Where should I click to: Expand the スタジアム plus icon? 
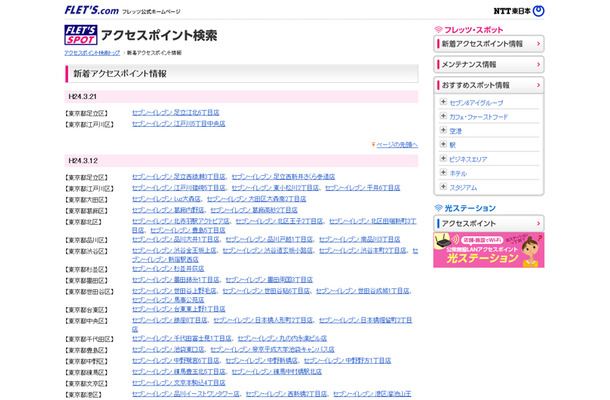click(443, 186)
